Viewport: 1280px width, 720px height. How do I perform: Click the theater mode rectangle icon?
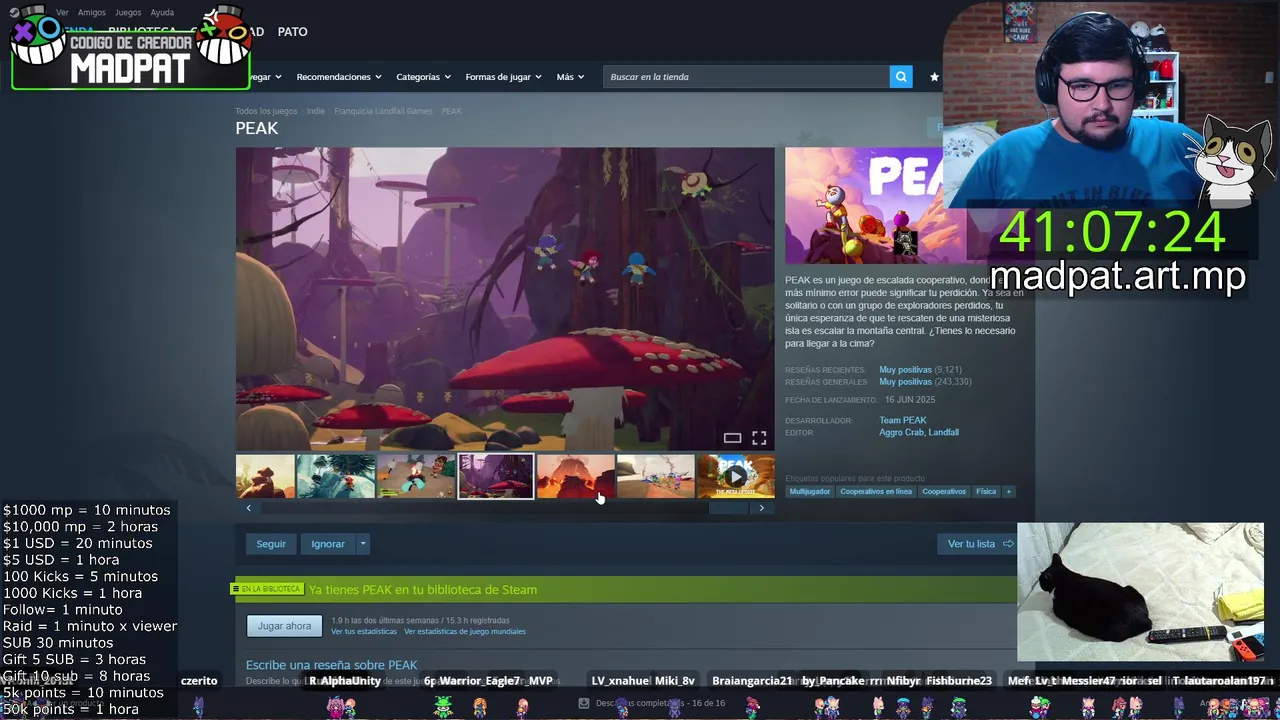tap(732, 438)
